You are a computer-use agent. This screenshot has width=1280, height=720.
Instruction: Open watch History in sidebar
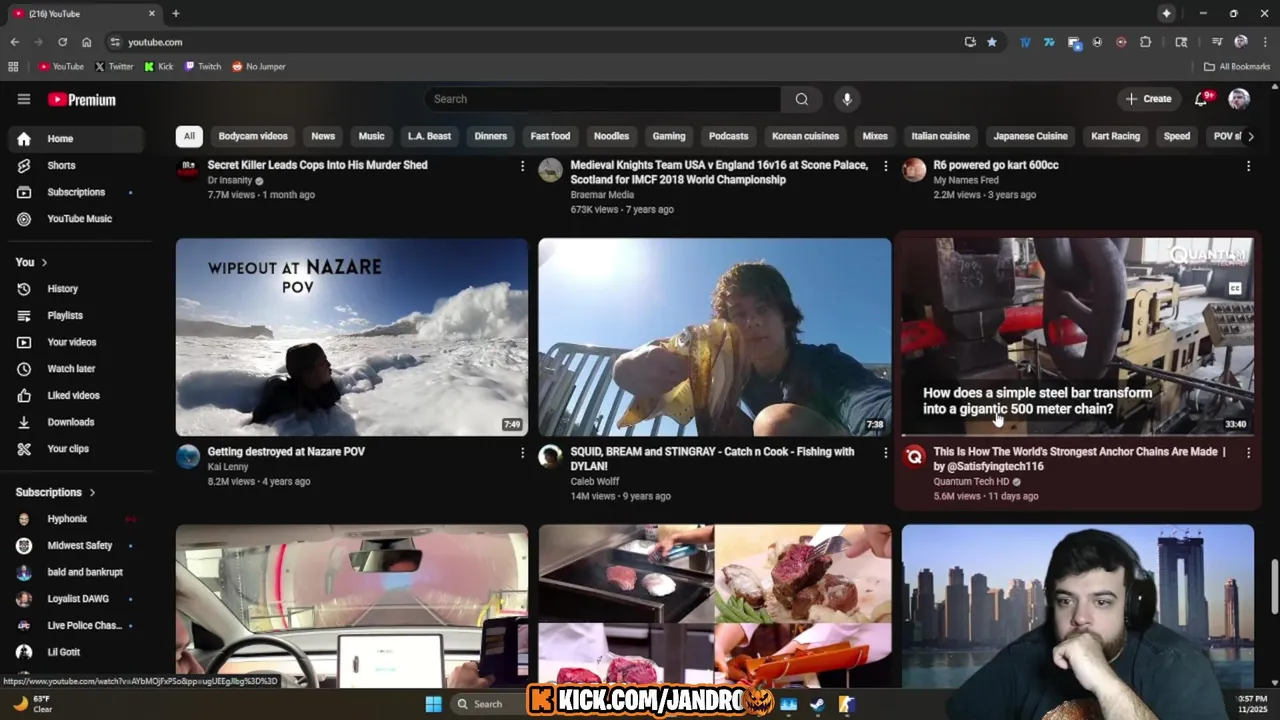[x=76, y=288]
